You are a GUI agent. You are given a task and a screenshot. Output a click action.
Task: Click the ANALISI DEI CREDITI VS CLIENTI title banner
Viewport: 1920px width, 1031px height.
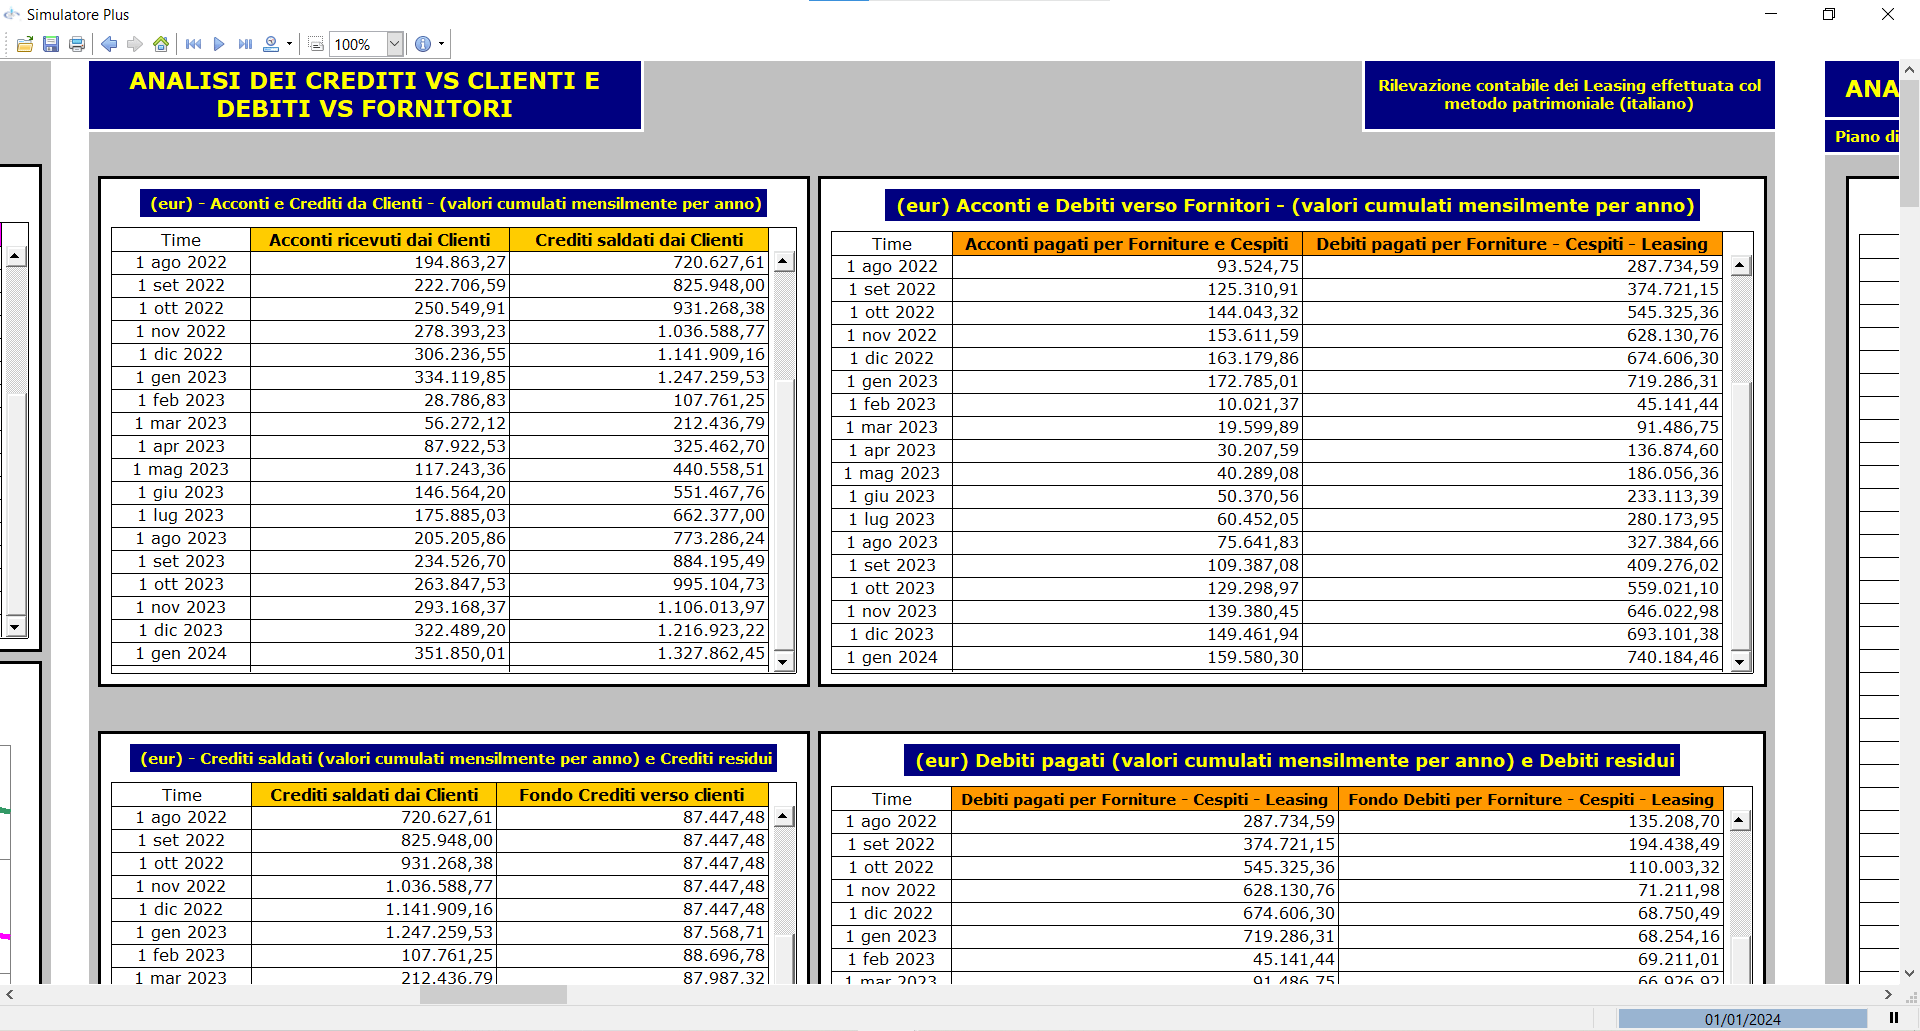pyautogui.click(x=365, y=95)
